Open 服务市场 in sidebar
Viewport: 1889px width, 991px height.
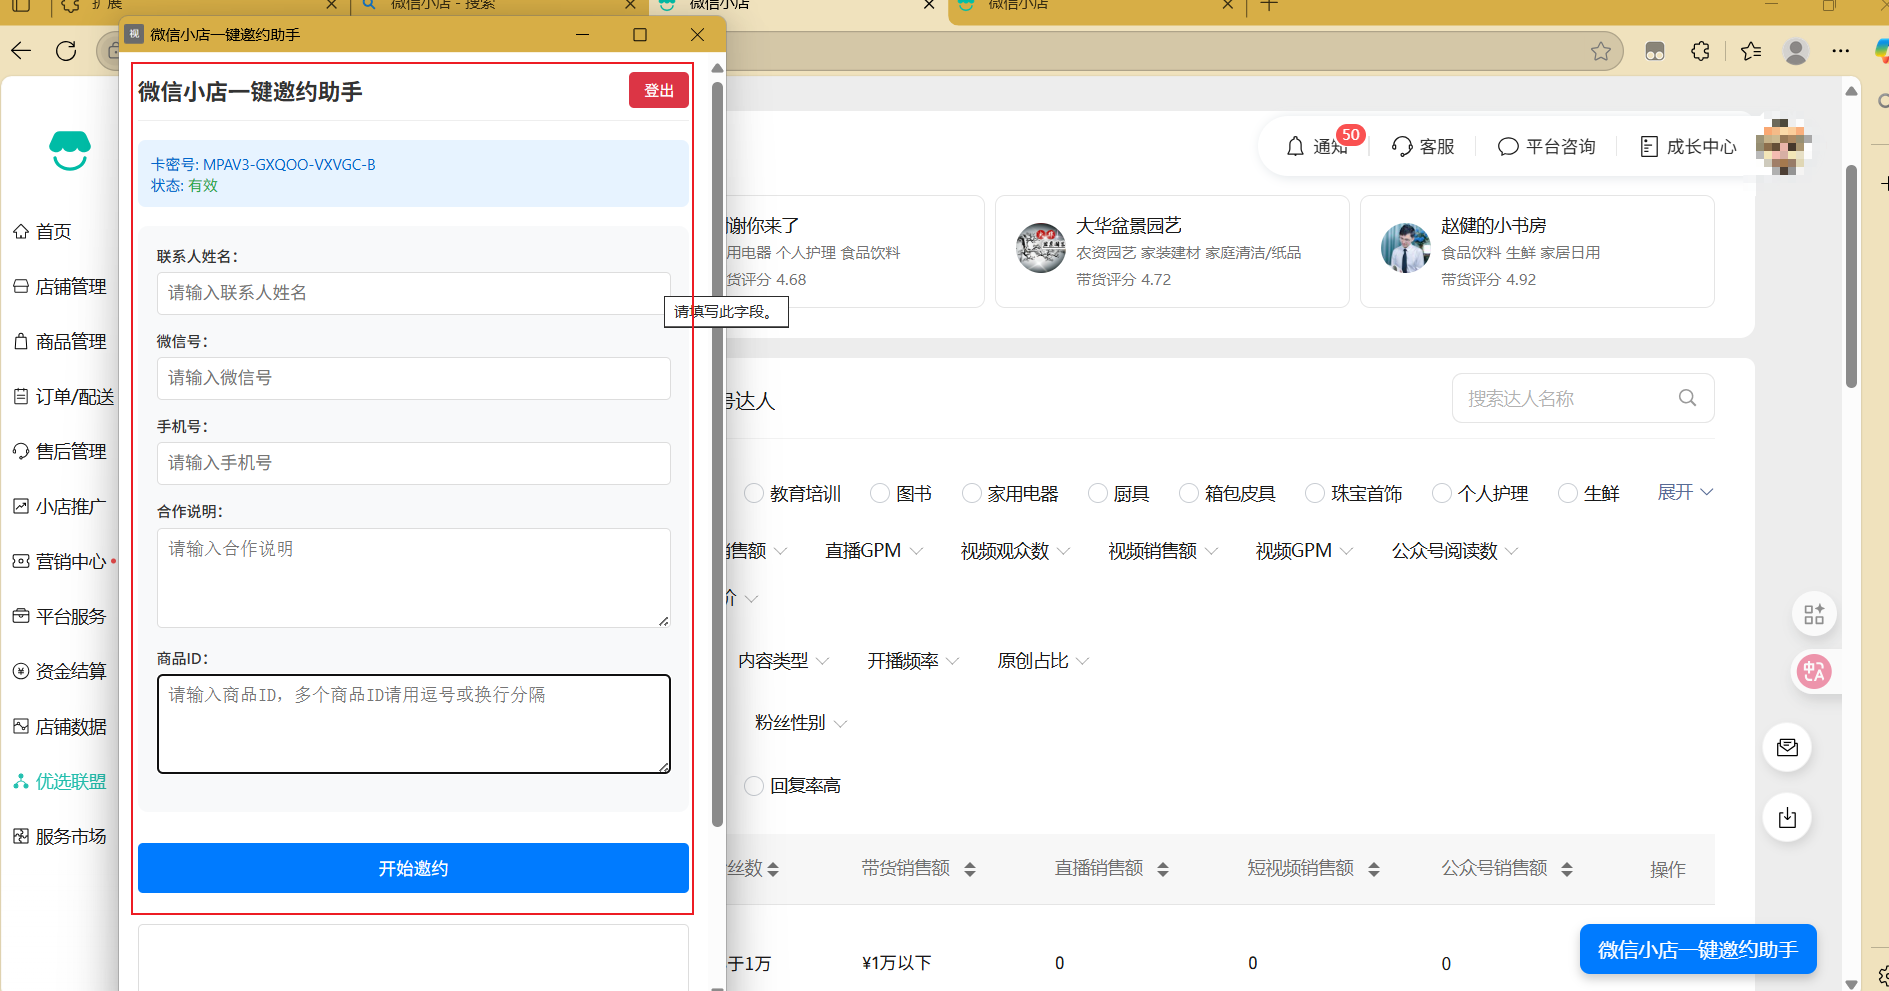60,837
